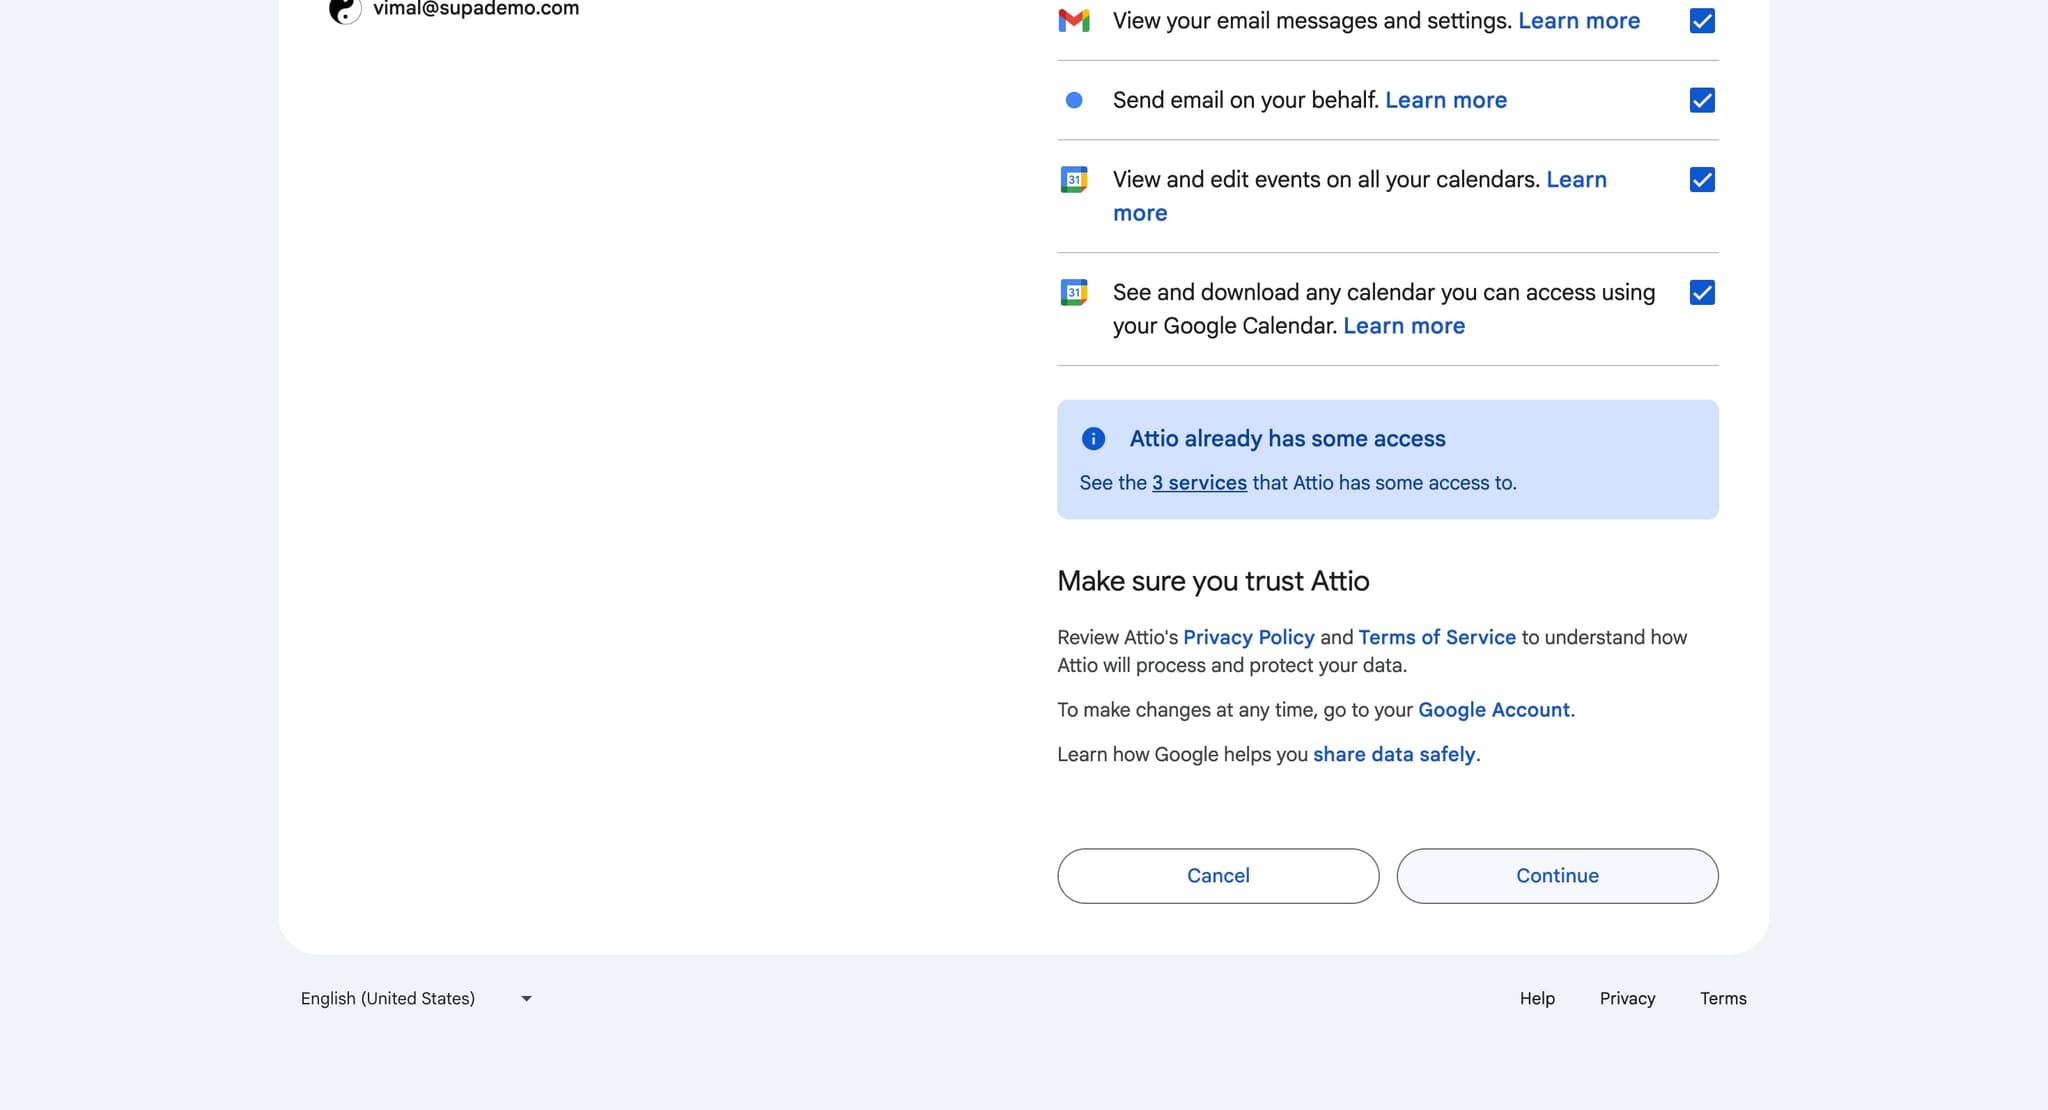The image size is (2048, 1110).
Task: Open the Help footer link
Action: pyautogui.click(x=1536, y=998)
